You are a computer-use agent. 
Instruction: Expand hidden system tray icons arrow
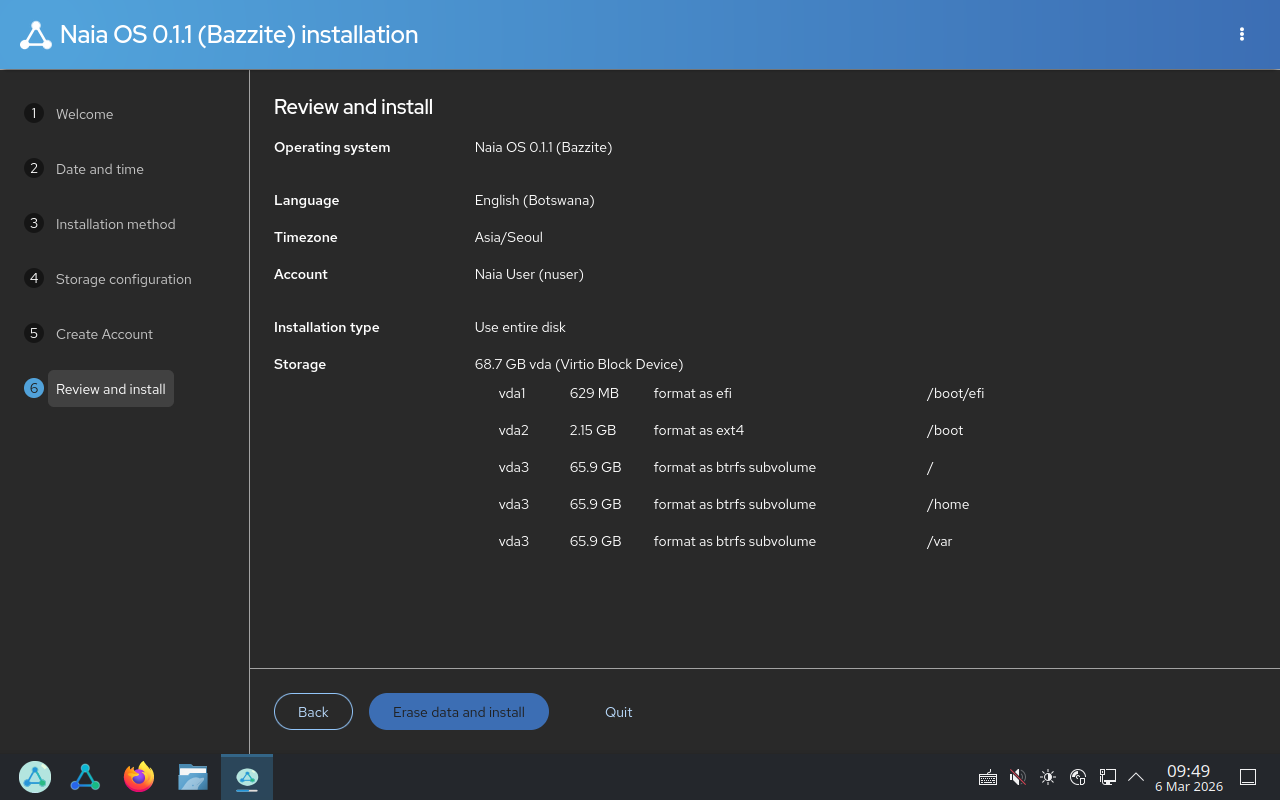click(1136, 777)
